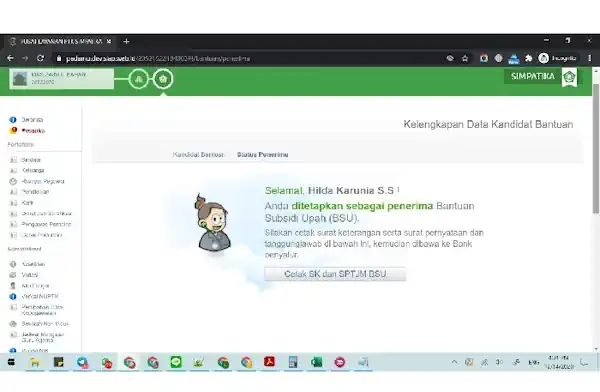Open the Windows Start menu
The image size is (600, 392).
11,362
